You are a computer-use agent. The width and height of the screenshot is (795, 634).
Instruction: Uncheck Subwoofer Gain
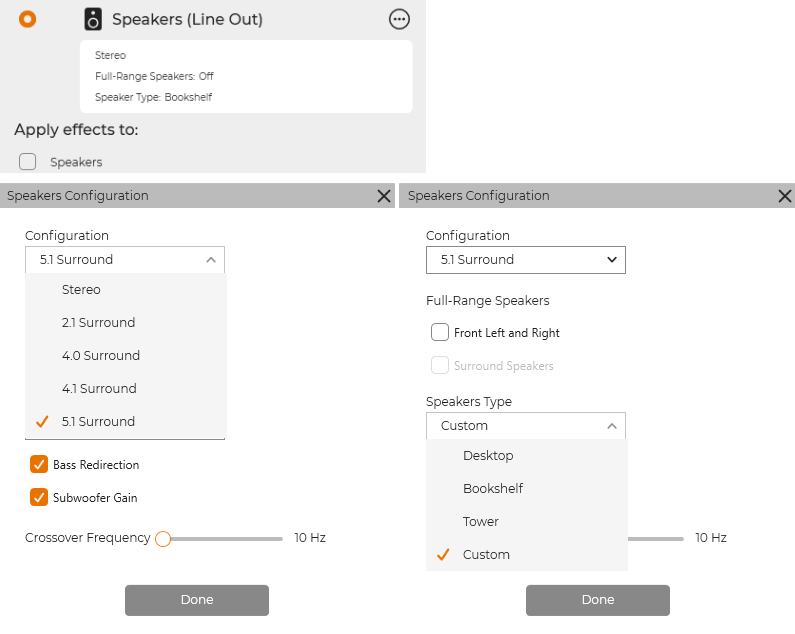39,497
